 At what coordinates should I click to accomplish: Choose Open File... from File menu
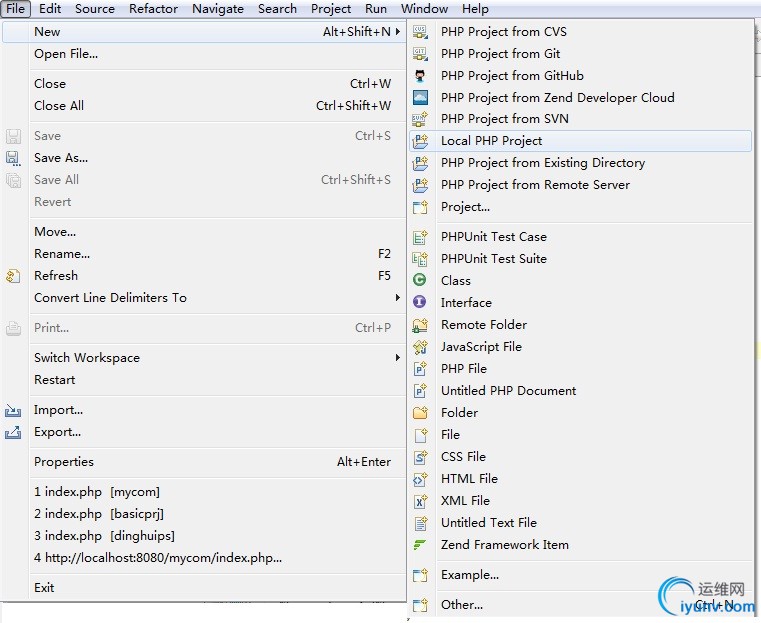point(204,54)
